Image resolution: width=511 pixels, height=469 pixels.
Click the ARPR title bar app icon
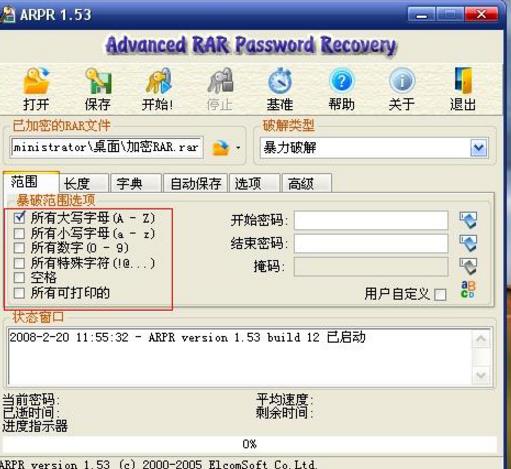[x=8, y=15]
